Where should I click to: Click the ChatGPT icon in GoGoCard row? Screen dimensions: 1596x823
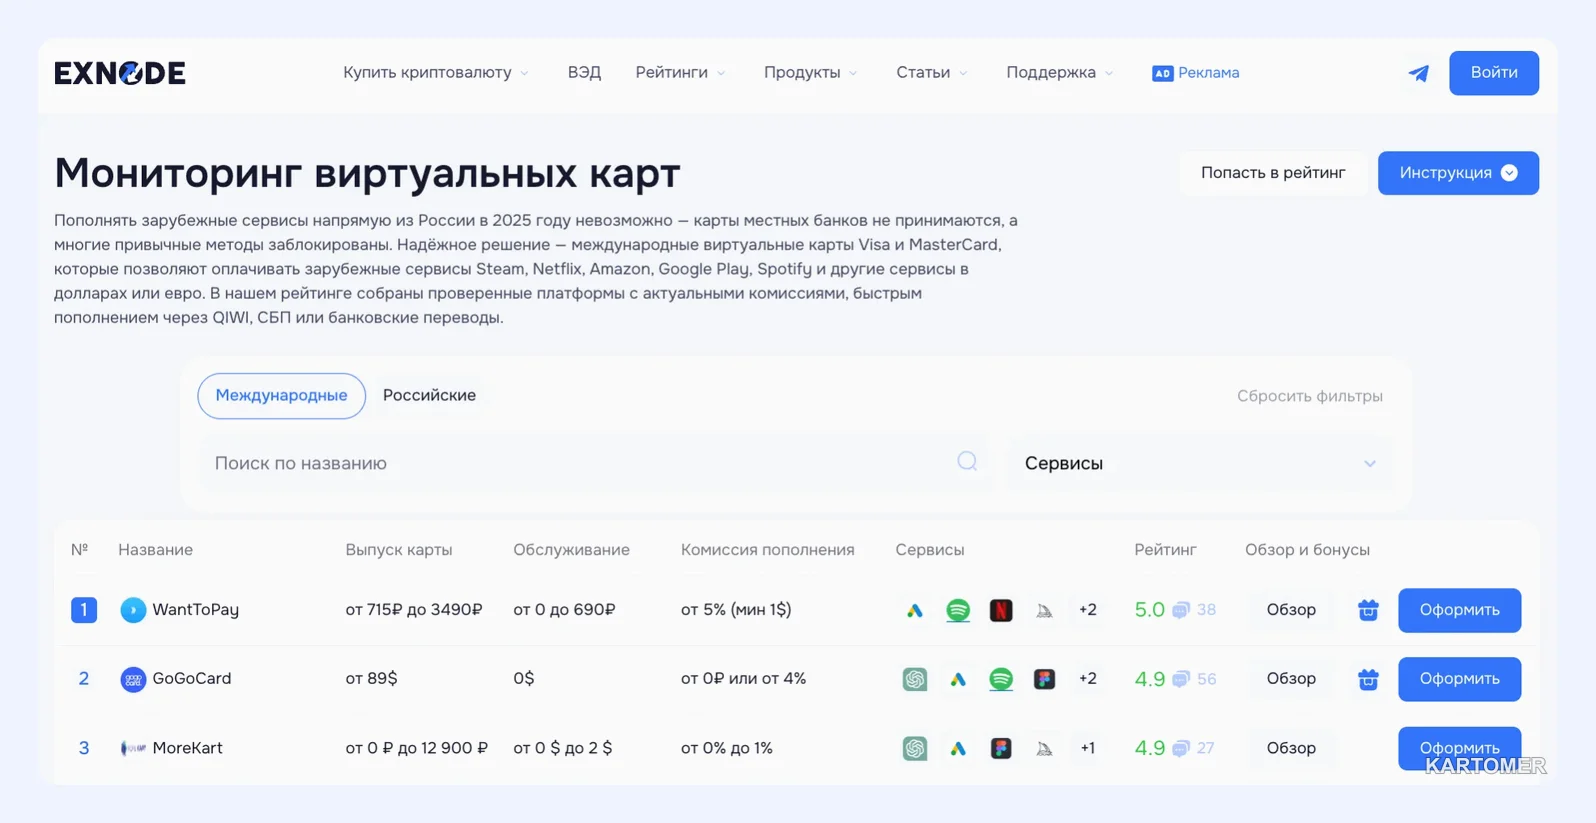coord(915,679)
